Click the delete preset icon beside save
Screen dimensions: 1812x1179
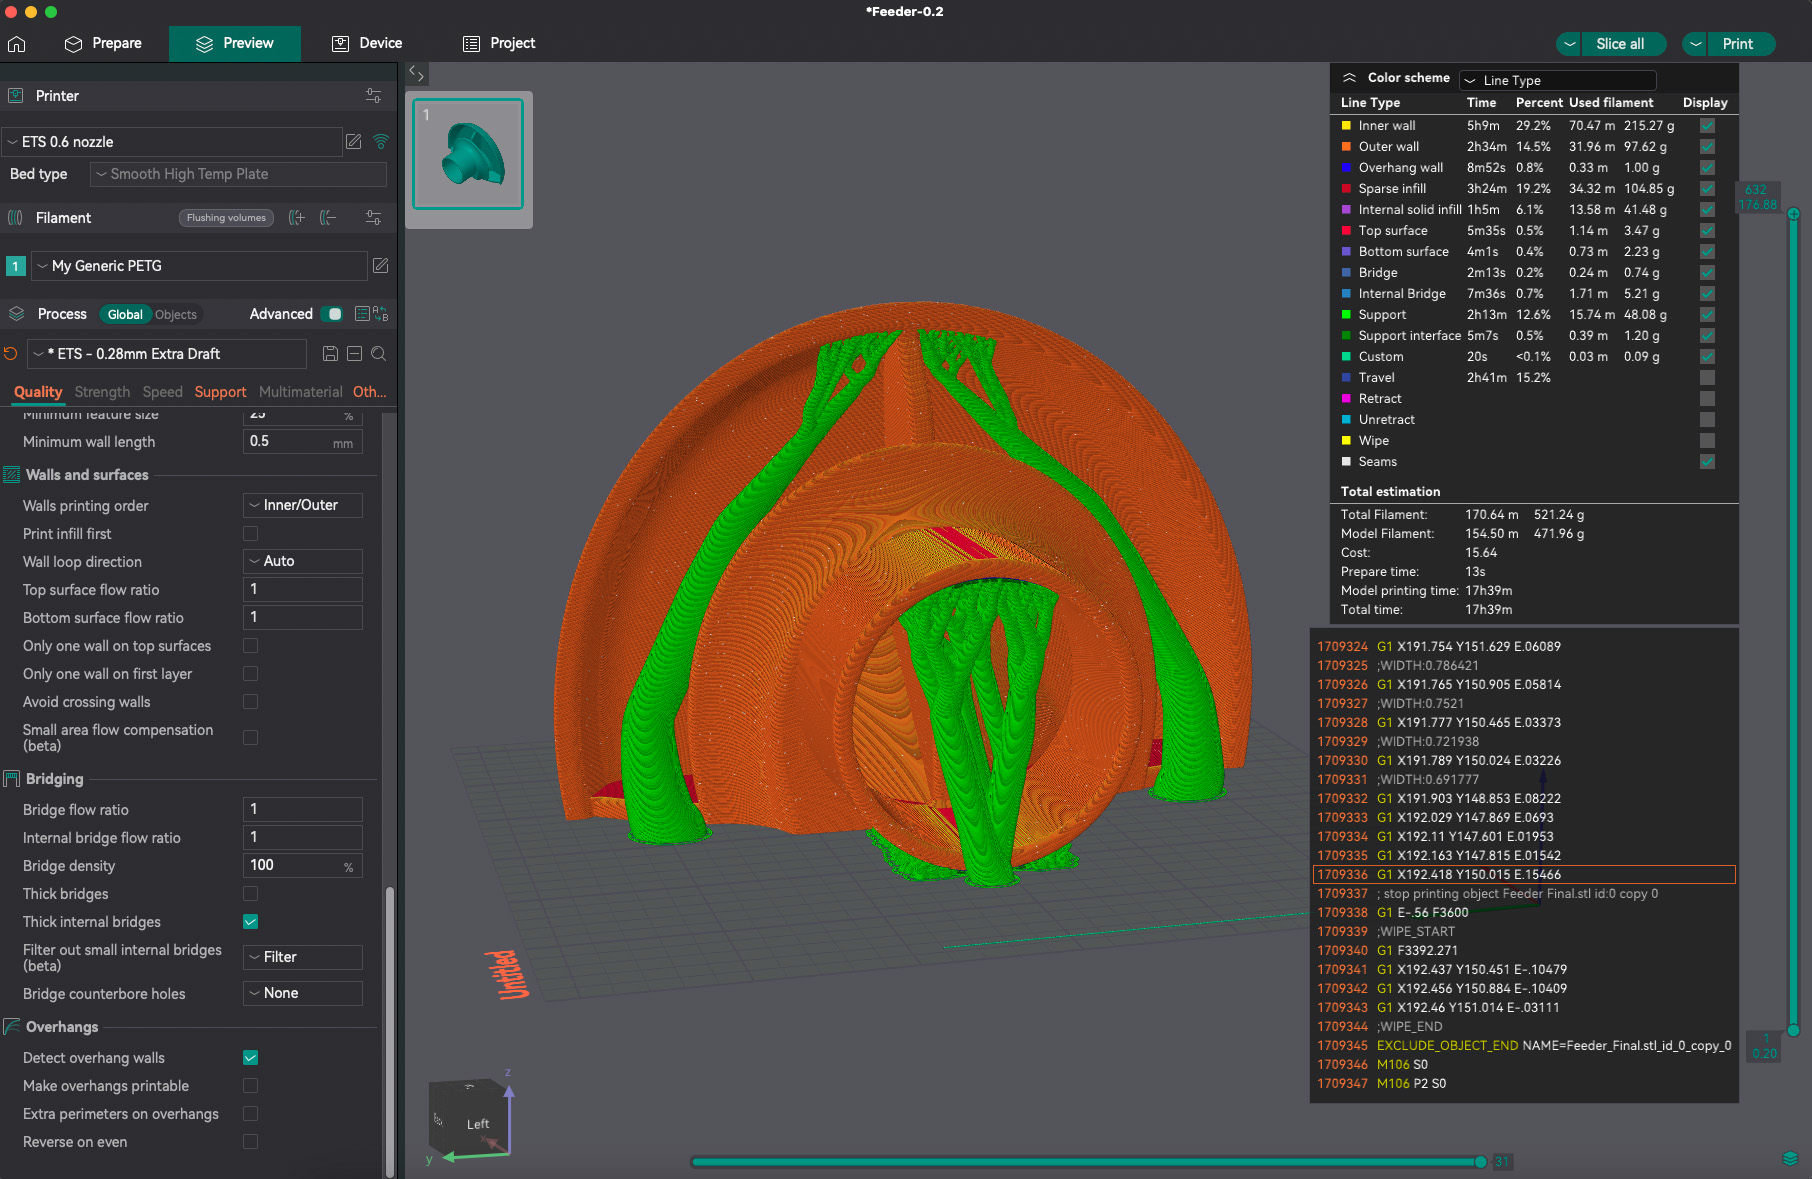coord(354,354)
